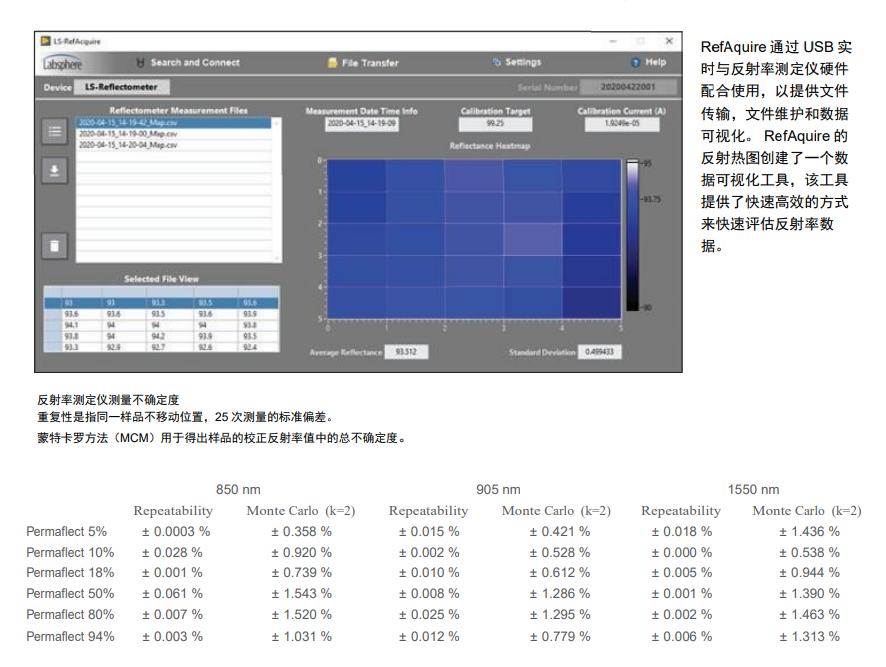886x667 pixels.
Task: Click the trash delete icon button
Action: pos(55,246)
